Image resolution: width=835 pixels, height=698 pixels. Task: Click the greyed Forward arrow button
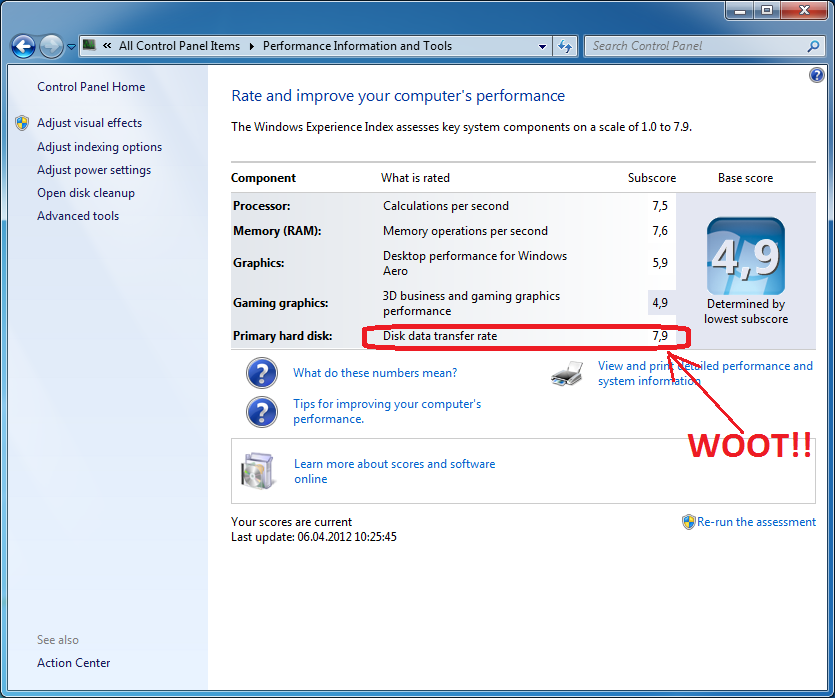[51, 47]
